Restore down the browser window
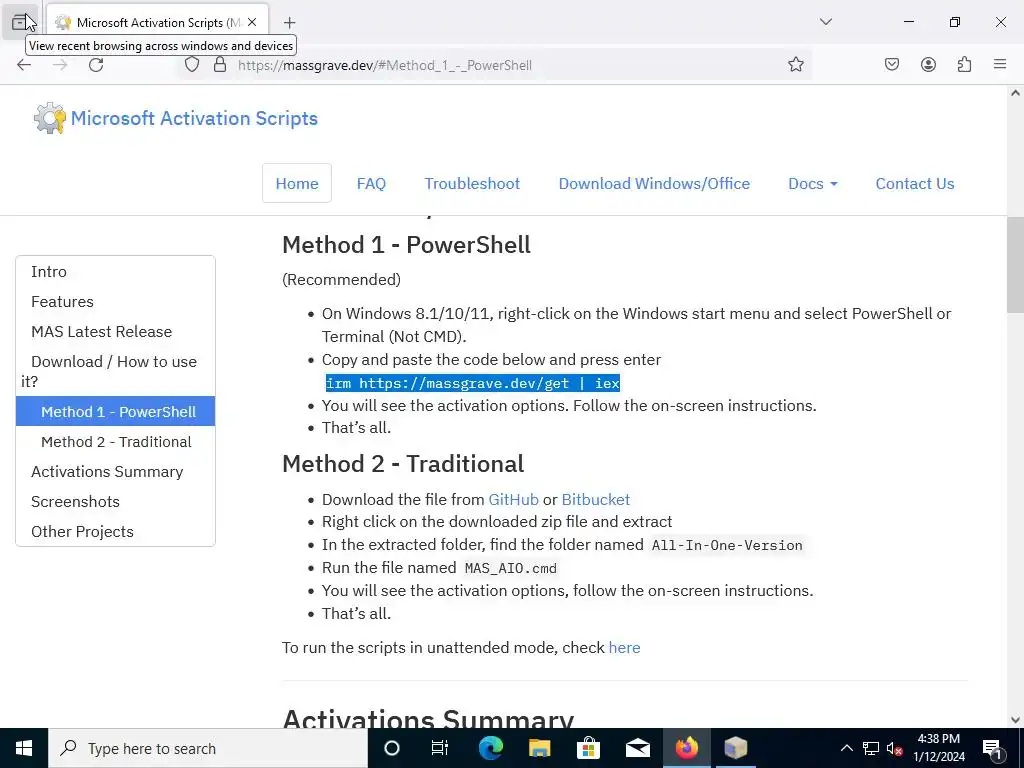 pos(955,22)
